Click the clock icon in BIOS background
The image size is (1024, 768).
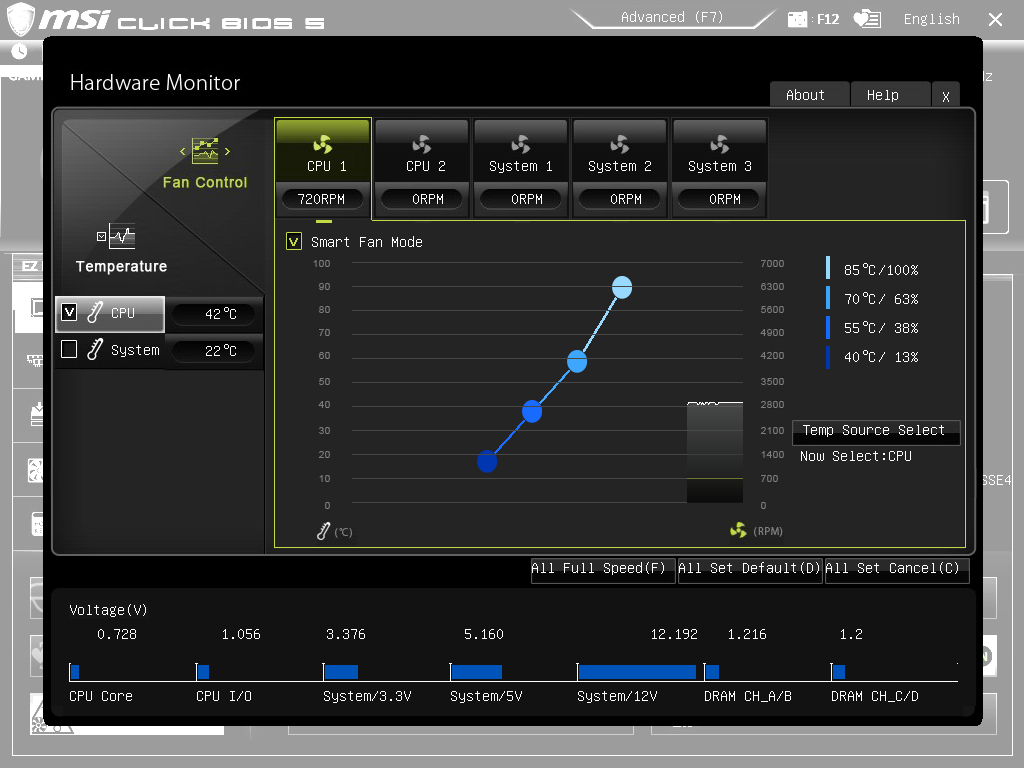20,51
